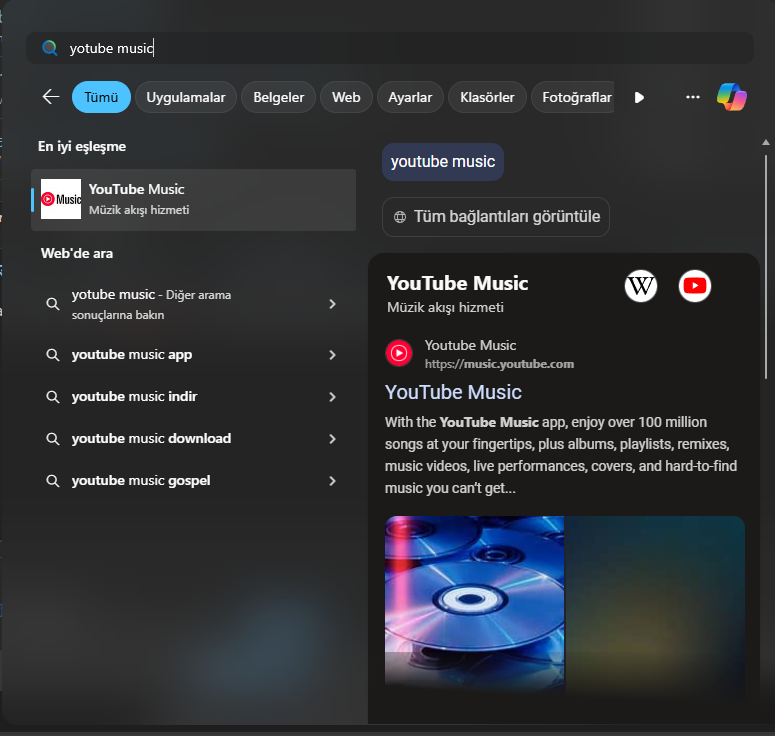775x736 pixels.
Task: Select 'yotube music - Diğer arama sonuçlarına bakın'
Action: point(151,304)
